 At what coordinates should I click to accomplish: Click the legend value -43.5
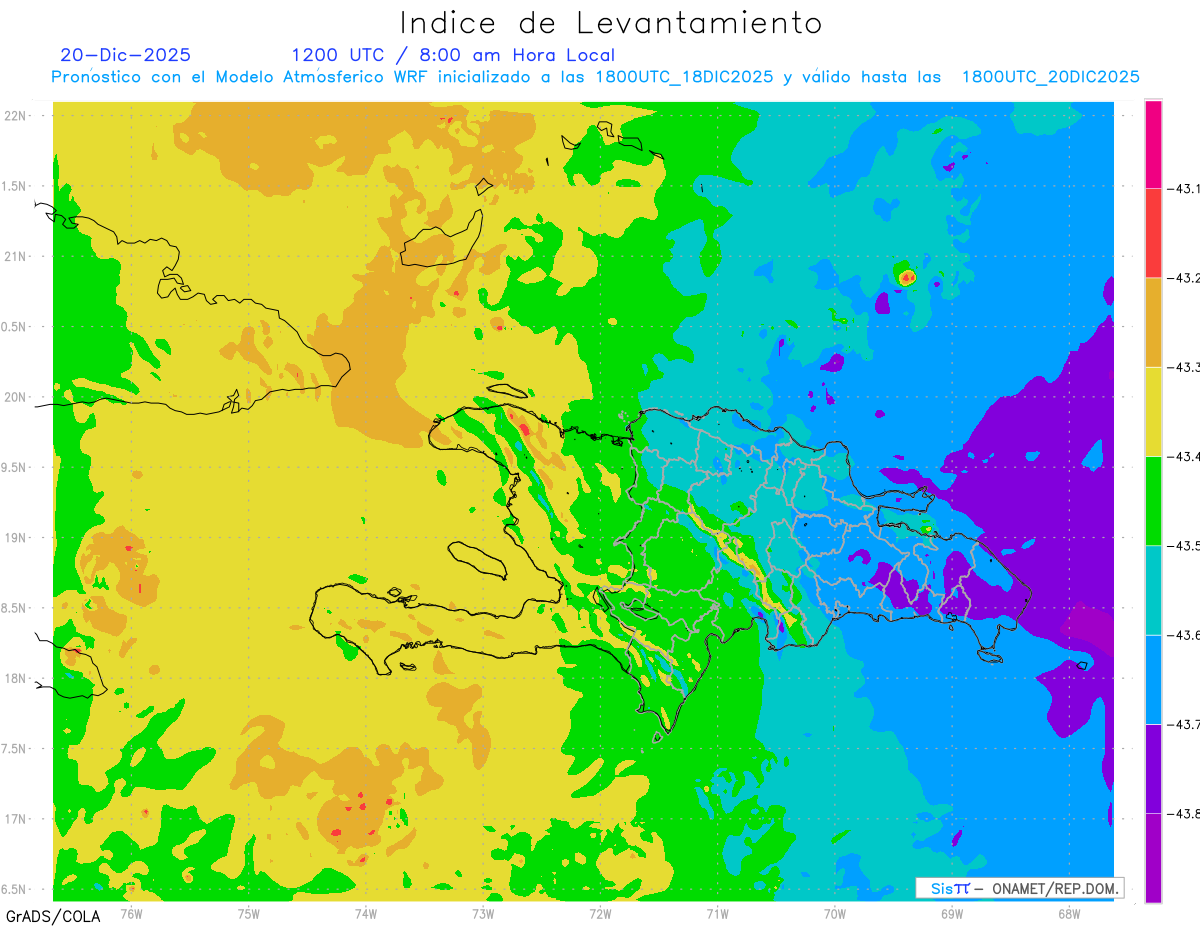(x=1183, y=546)
